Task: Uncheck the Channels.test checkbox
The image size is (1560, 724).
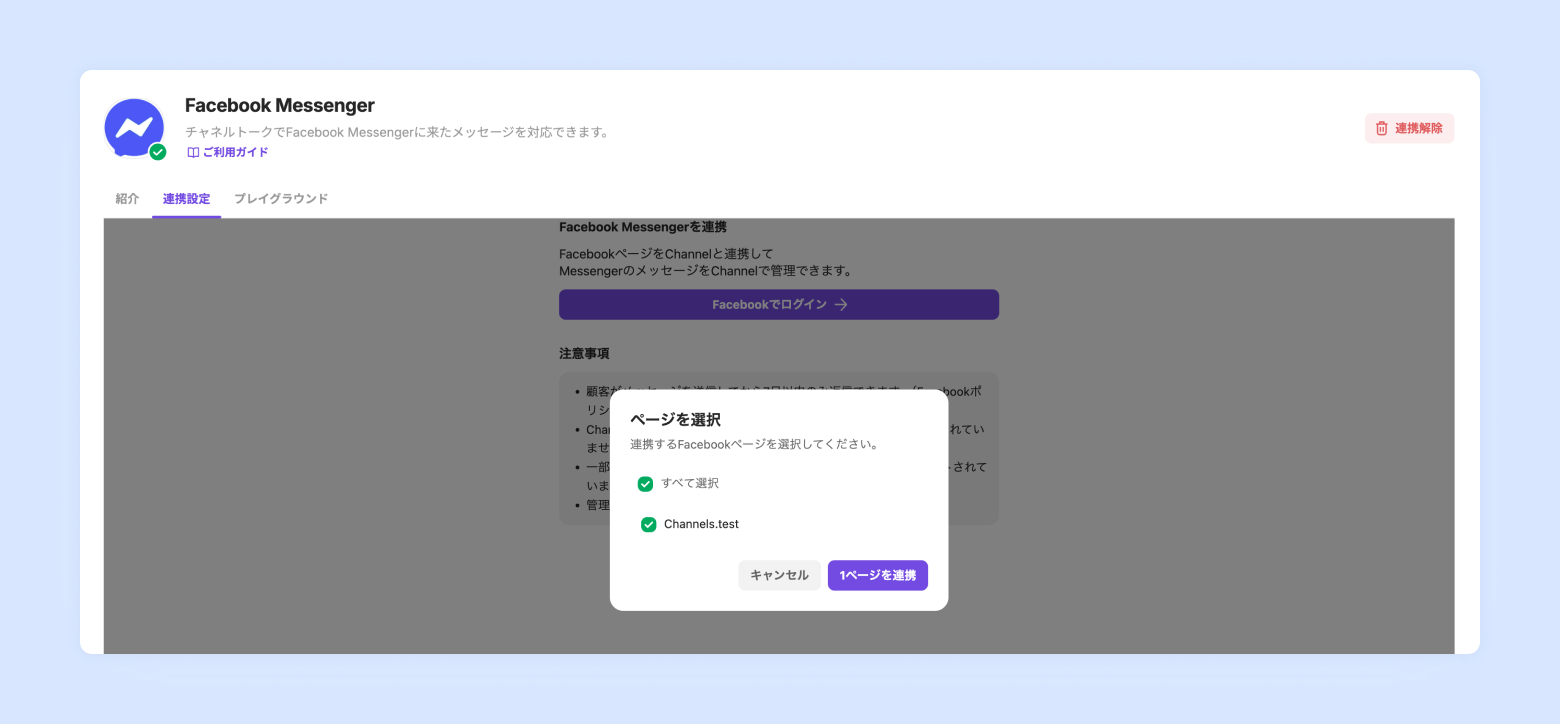Action: pos(648,524)
